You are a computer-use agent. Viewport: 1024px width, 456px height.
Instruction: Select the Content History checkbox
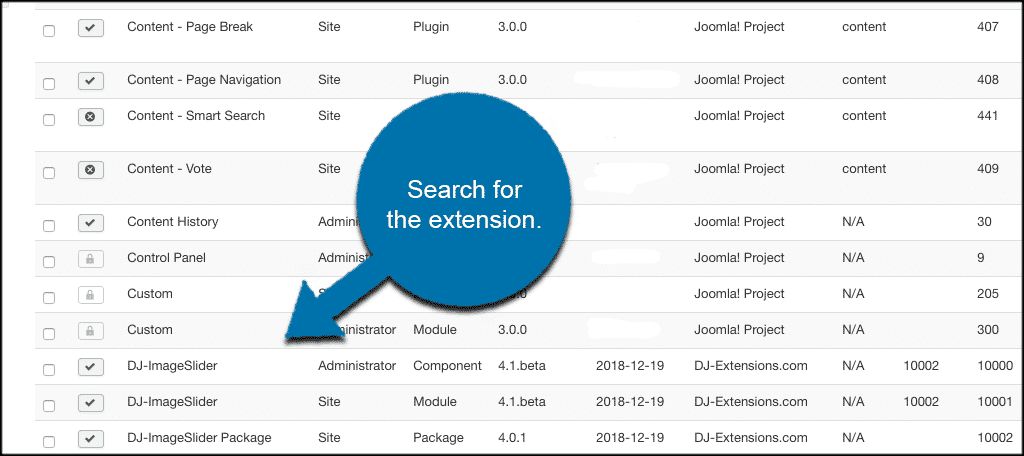[x=49, y=225]
